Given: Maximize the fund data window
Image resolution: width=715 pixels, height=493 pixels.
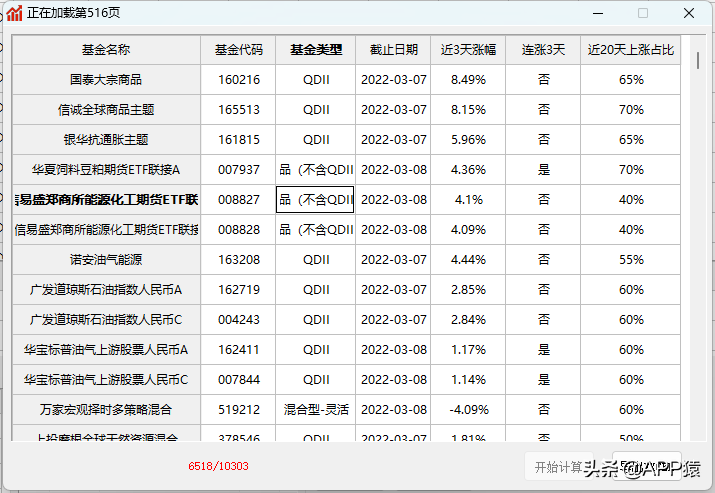Looking at the screenshot, I should point(643,13).
